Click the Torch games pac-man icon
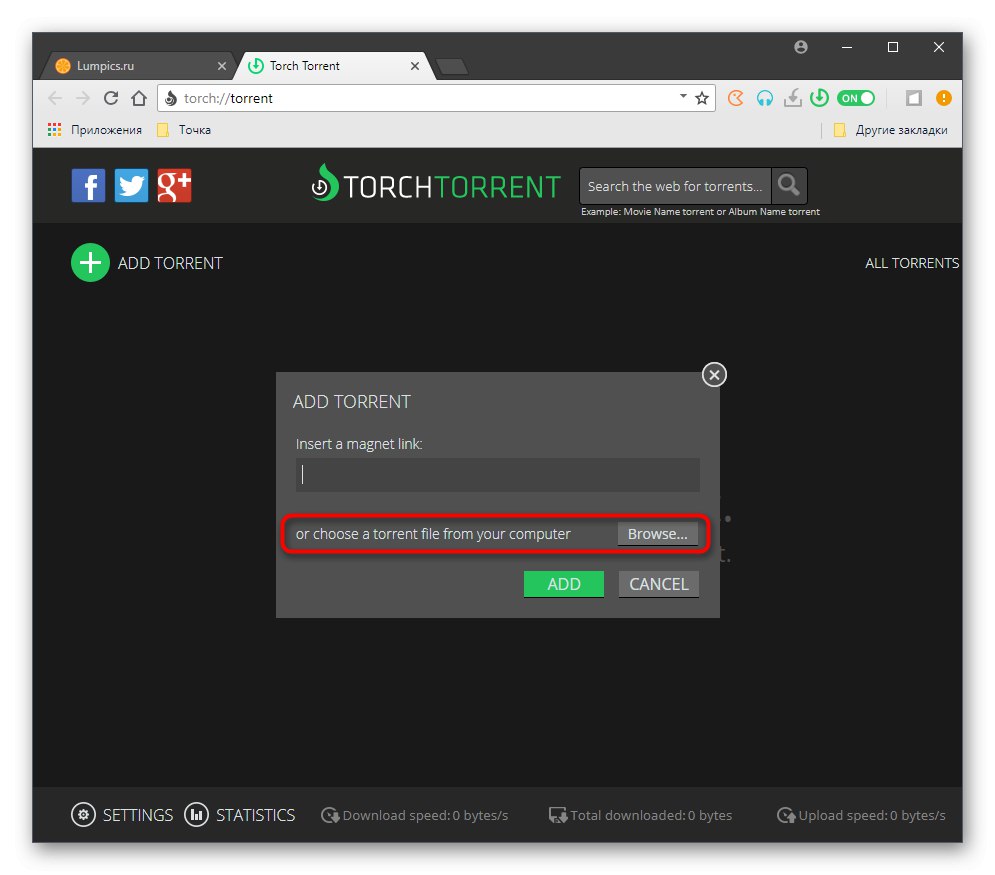The height and width of the screenshot is (875, 995). coord(737,98)
